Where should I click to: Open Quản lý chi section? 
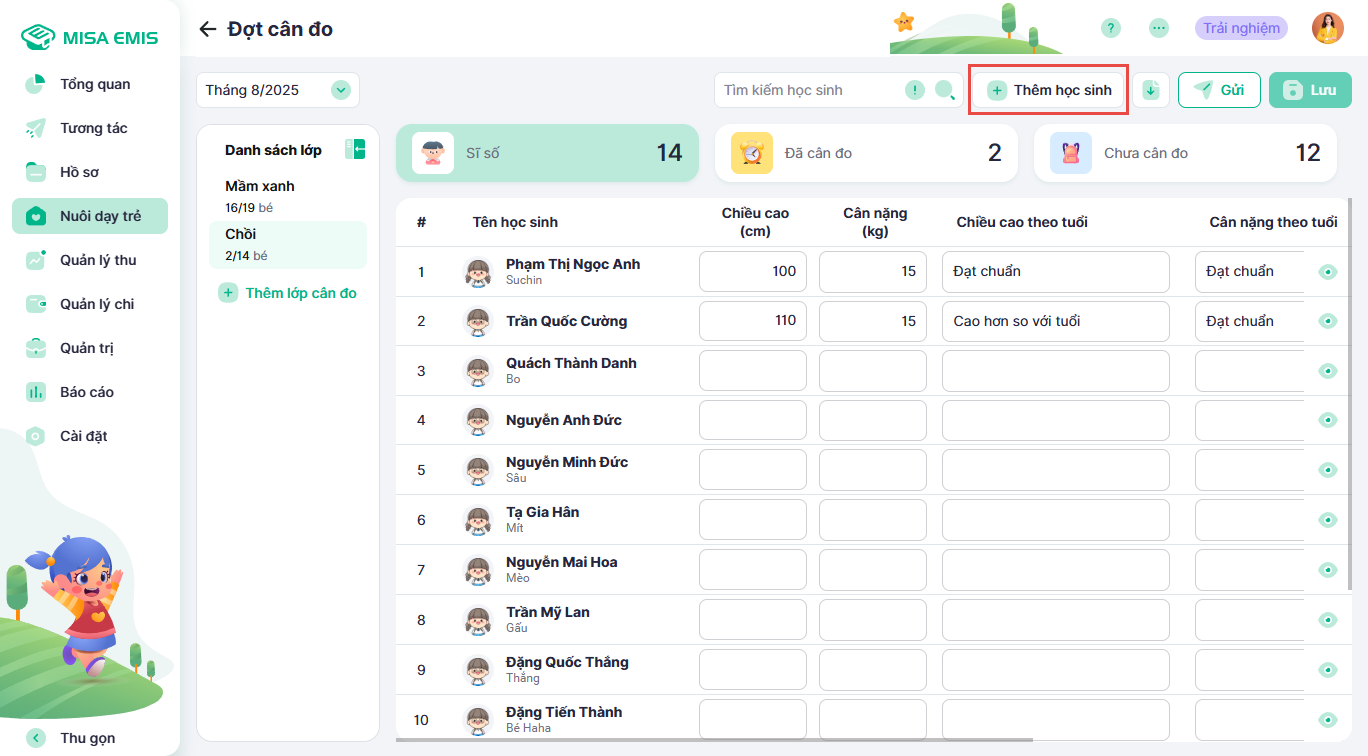(x=90, y=304)
